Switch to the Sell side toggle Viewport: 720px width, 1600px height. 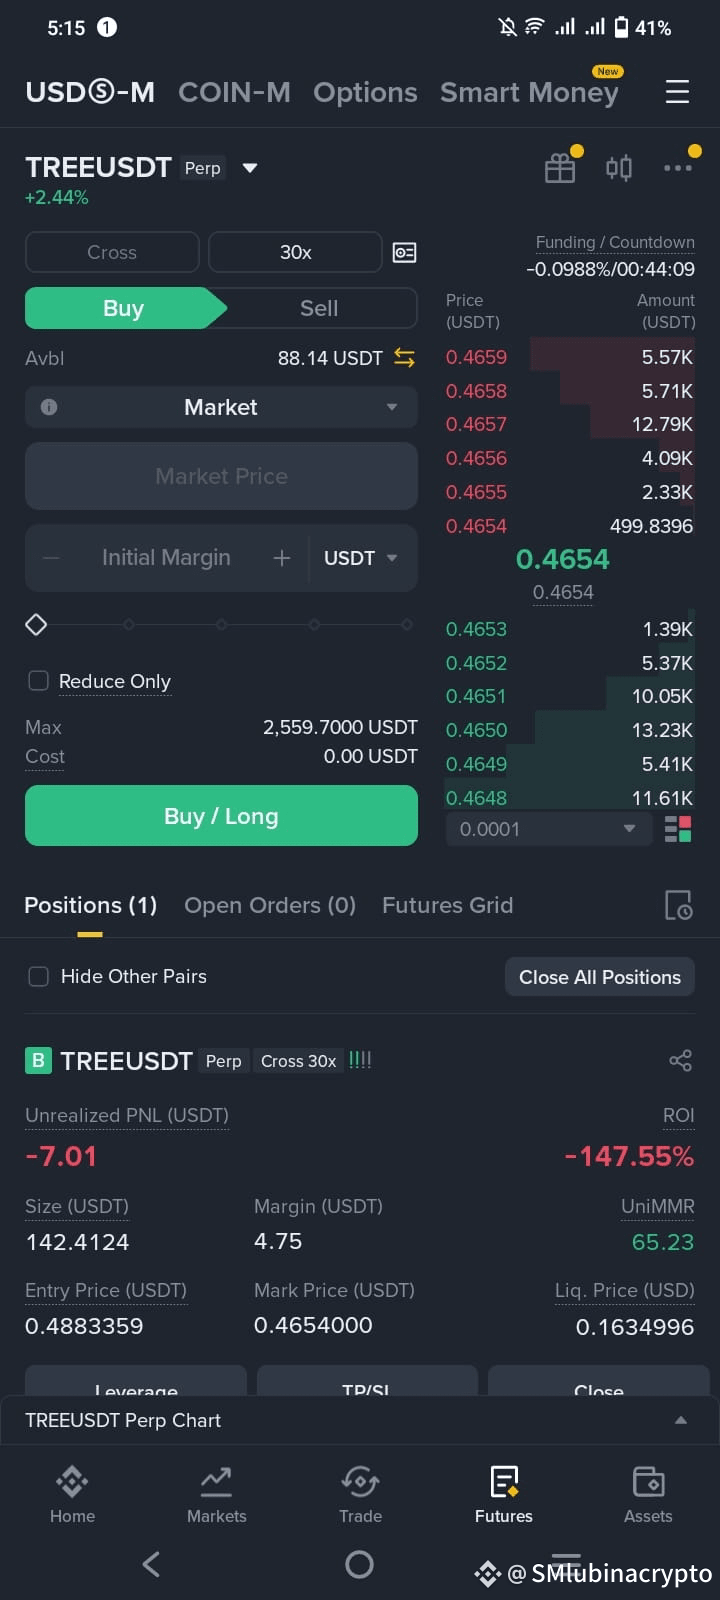(319, 308)
